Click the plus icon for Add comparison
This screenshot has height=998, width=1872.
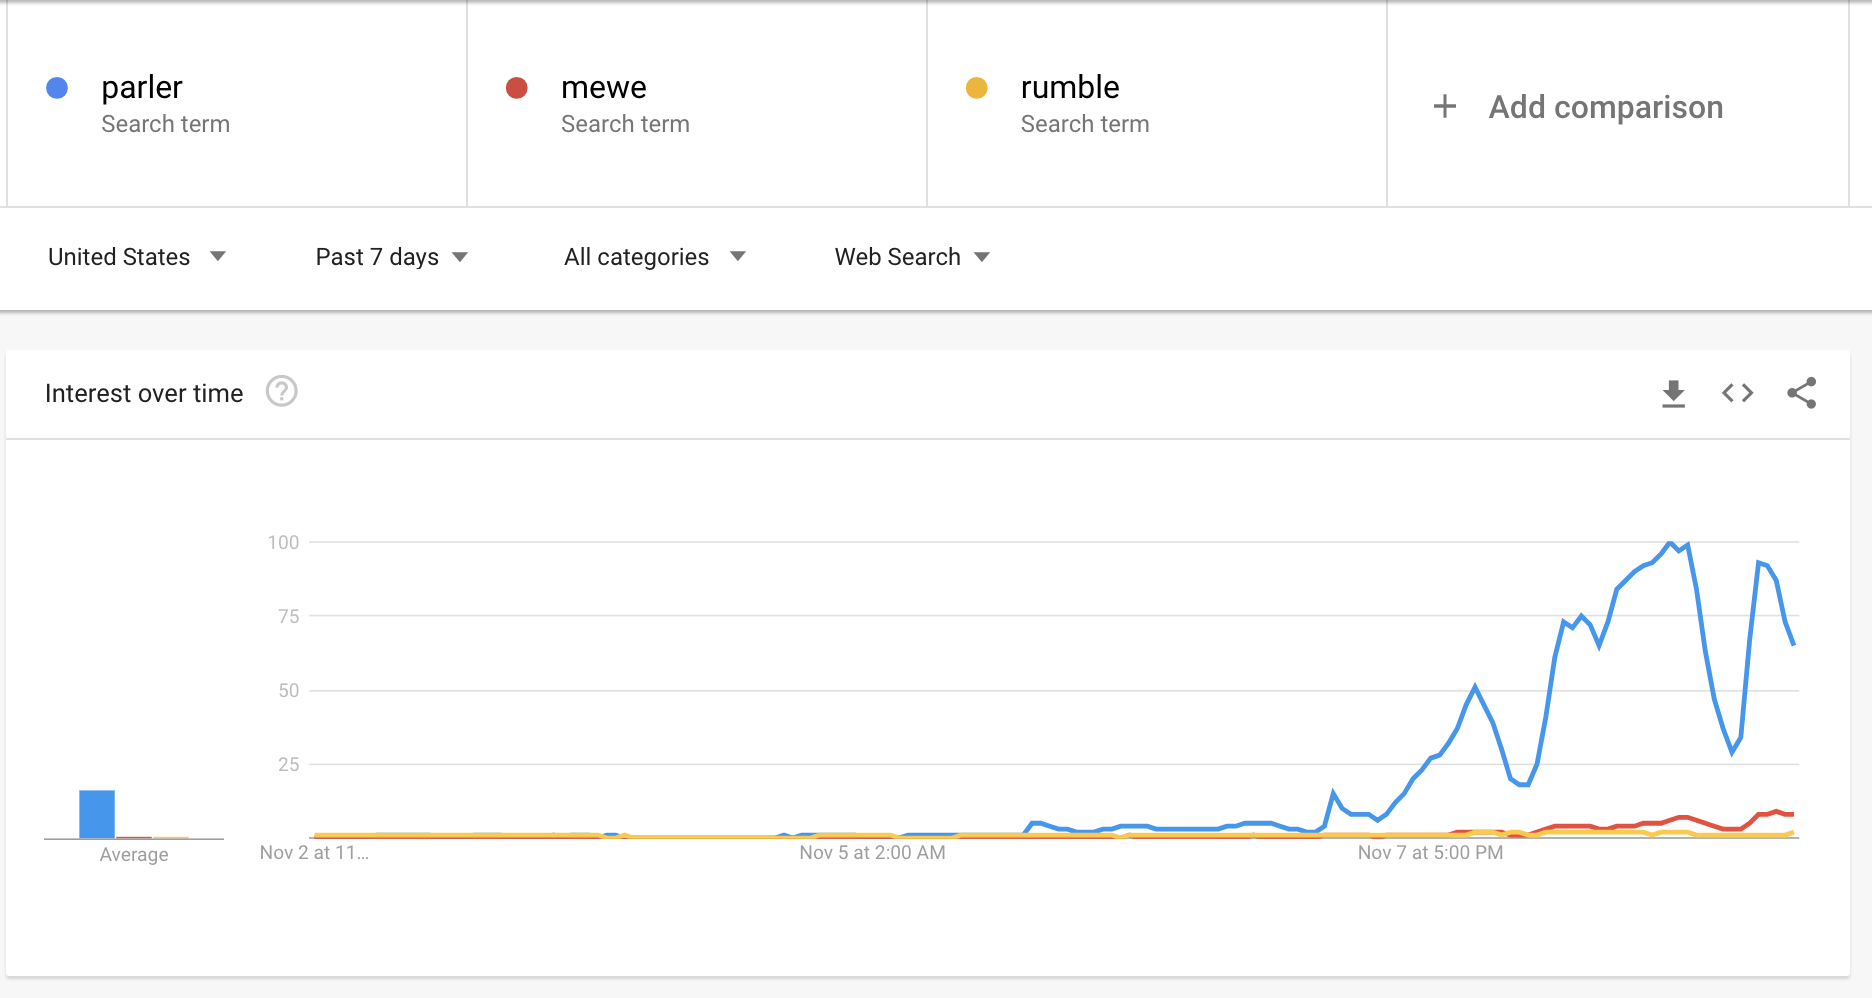(x=1444, y=106)
